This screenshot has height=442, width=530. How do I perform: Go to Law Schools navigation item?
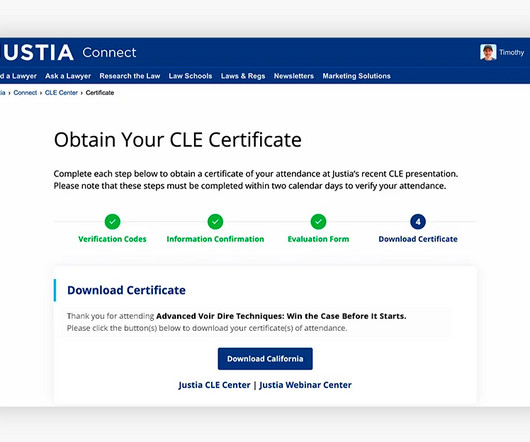click(190, 76)
